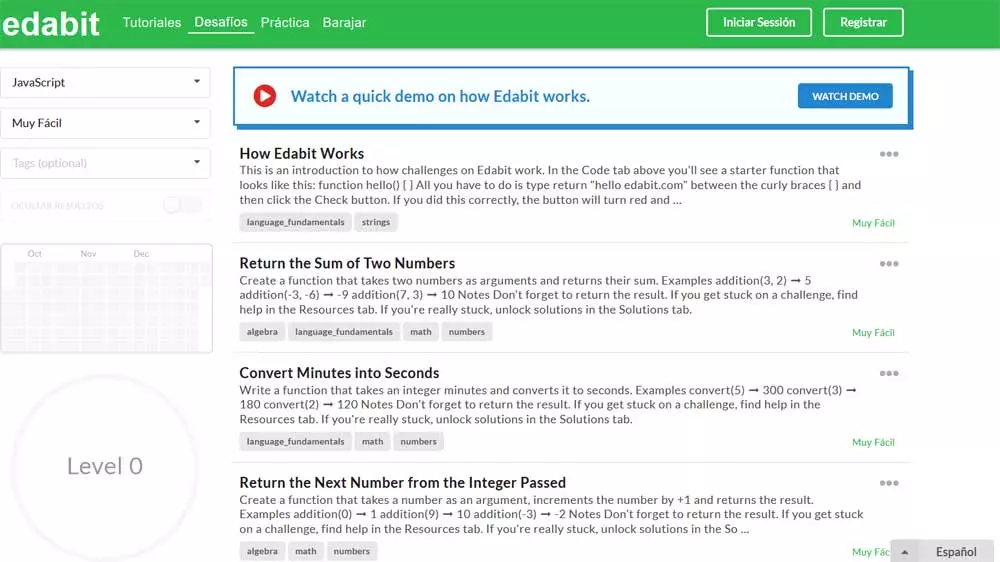This screenshot has height=562, width=1000.
Task: Toggle the Ocultar Resueltos switch
Action: (x=182, y=205)
